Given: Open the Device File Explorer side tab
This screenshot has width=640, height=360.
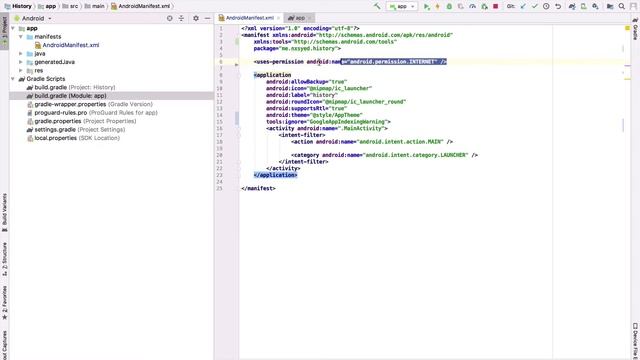Looking at the screenshot, I should [x=636, y=341].
